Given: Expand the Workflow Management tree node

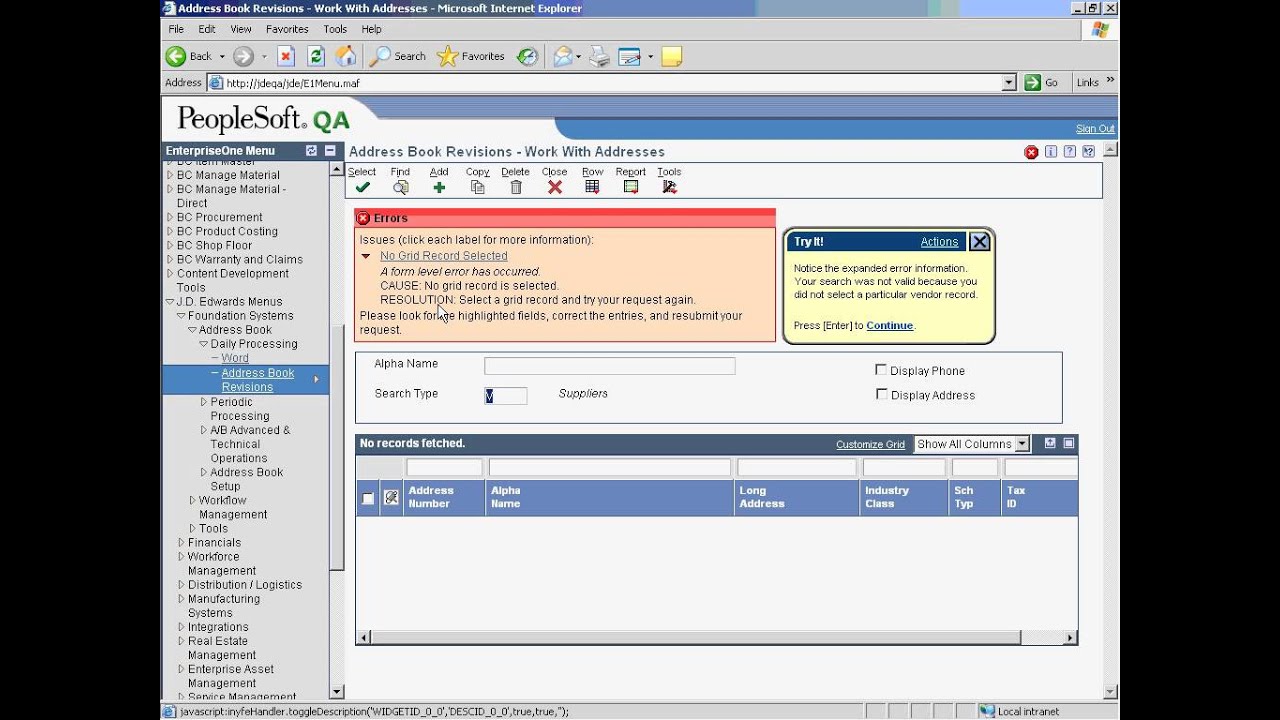Looking at the screenshot, I should click(x=192, y=500).
